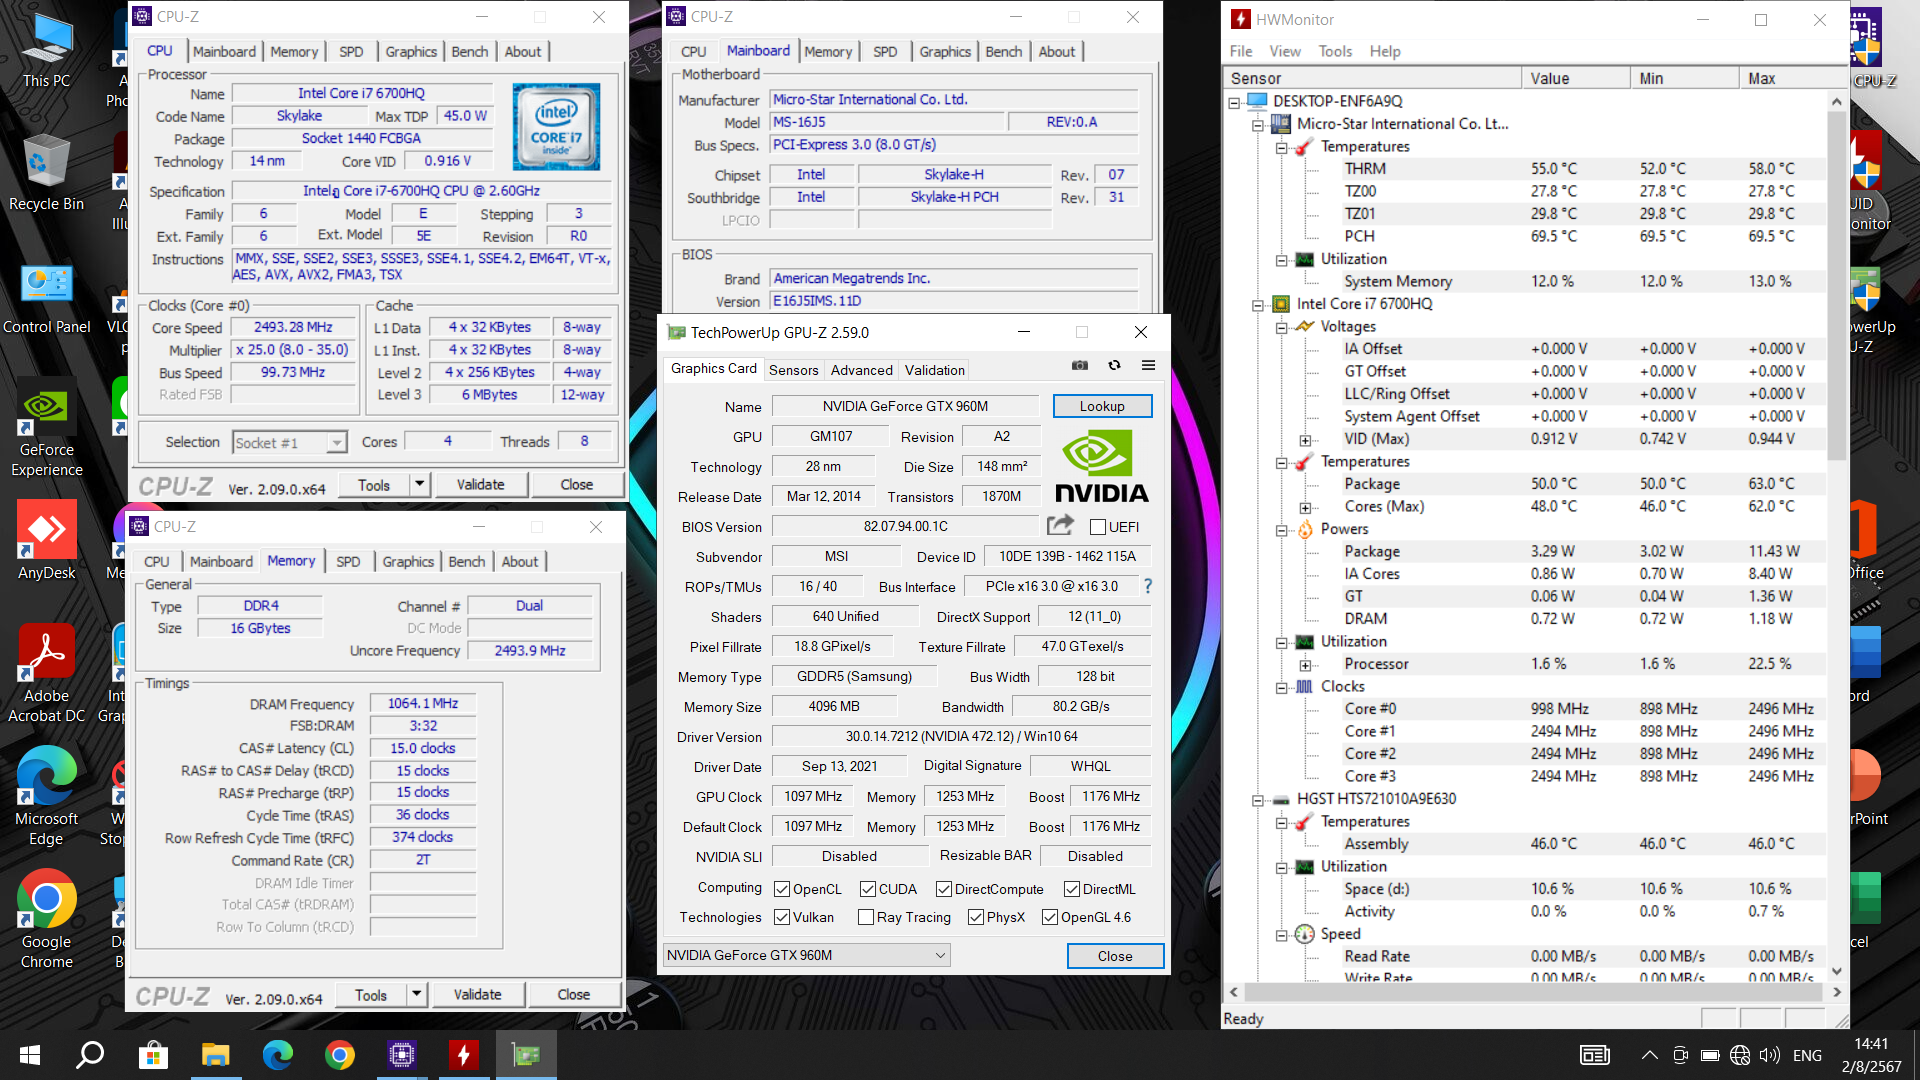This screenshot has height=1080, width=1920.
Task: Toggle OpenGL 4.6 checkbox
Action: 1049,917
